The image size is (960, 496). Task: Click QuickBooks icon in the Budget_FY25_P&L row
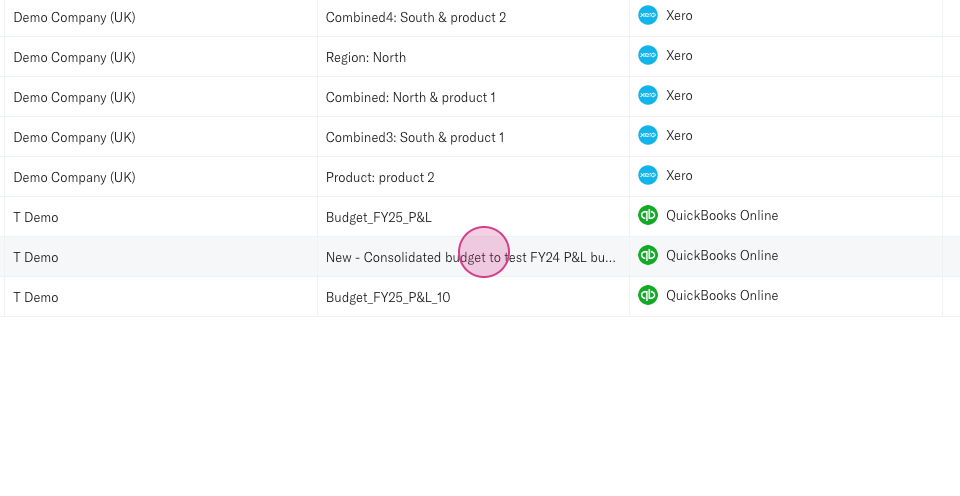click(x=648, y=215)
